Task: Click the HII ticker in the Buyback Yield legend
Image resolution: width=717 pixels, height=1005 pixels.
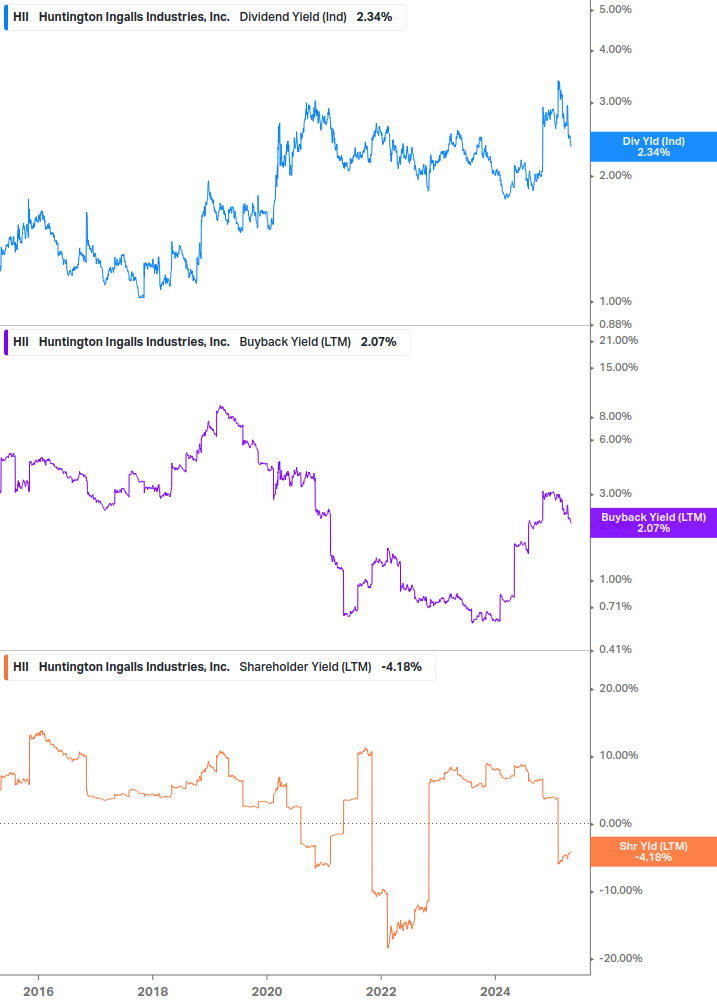Action: (x=21, y=342)
